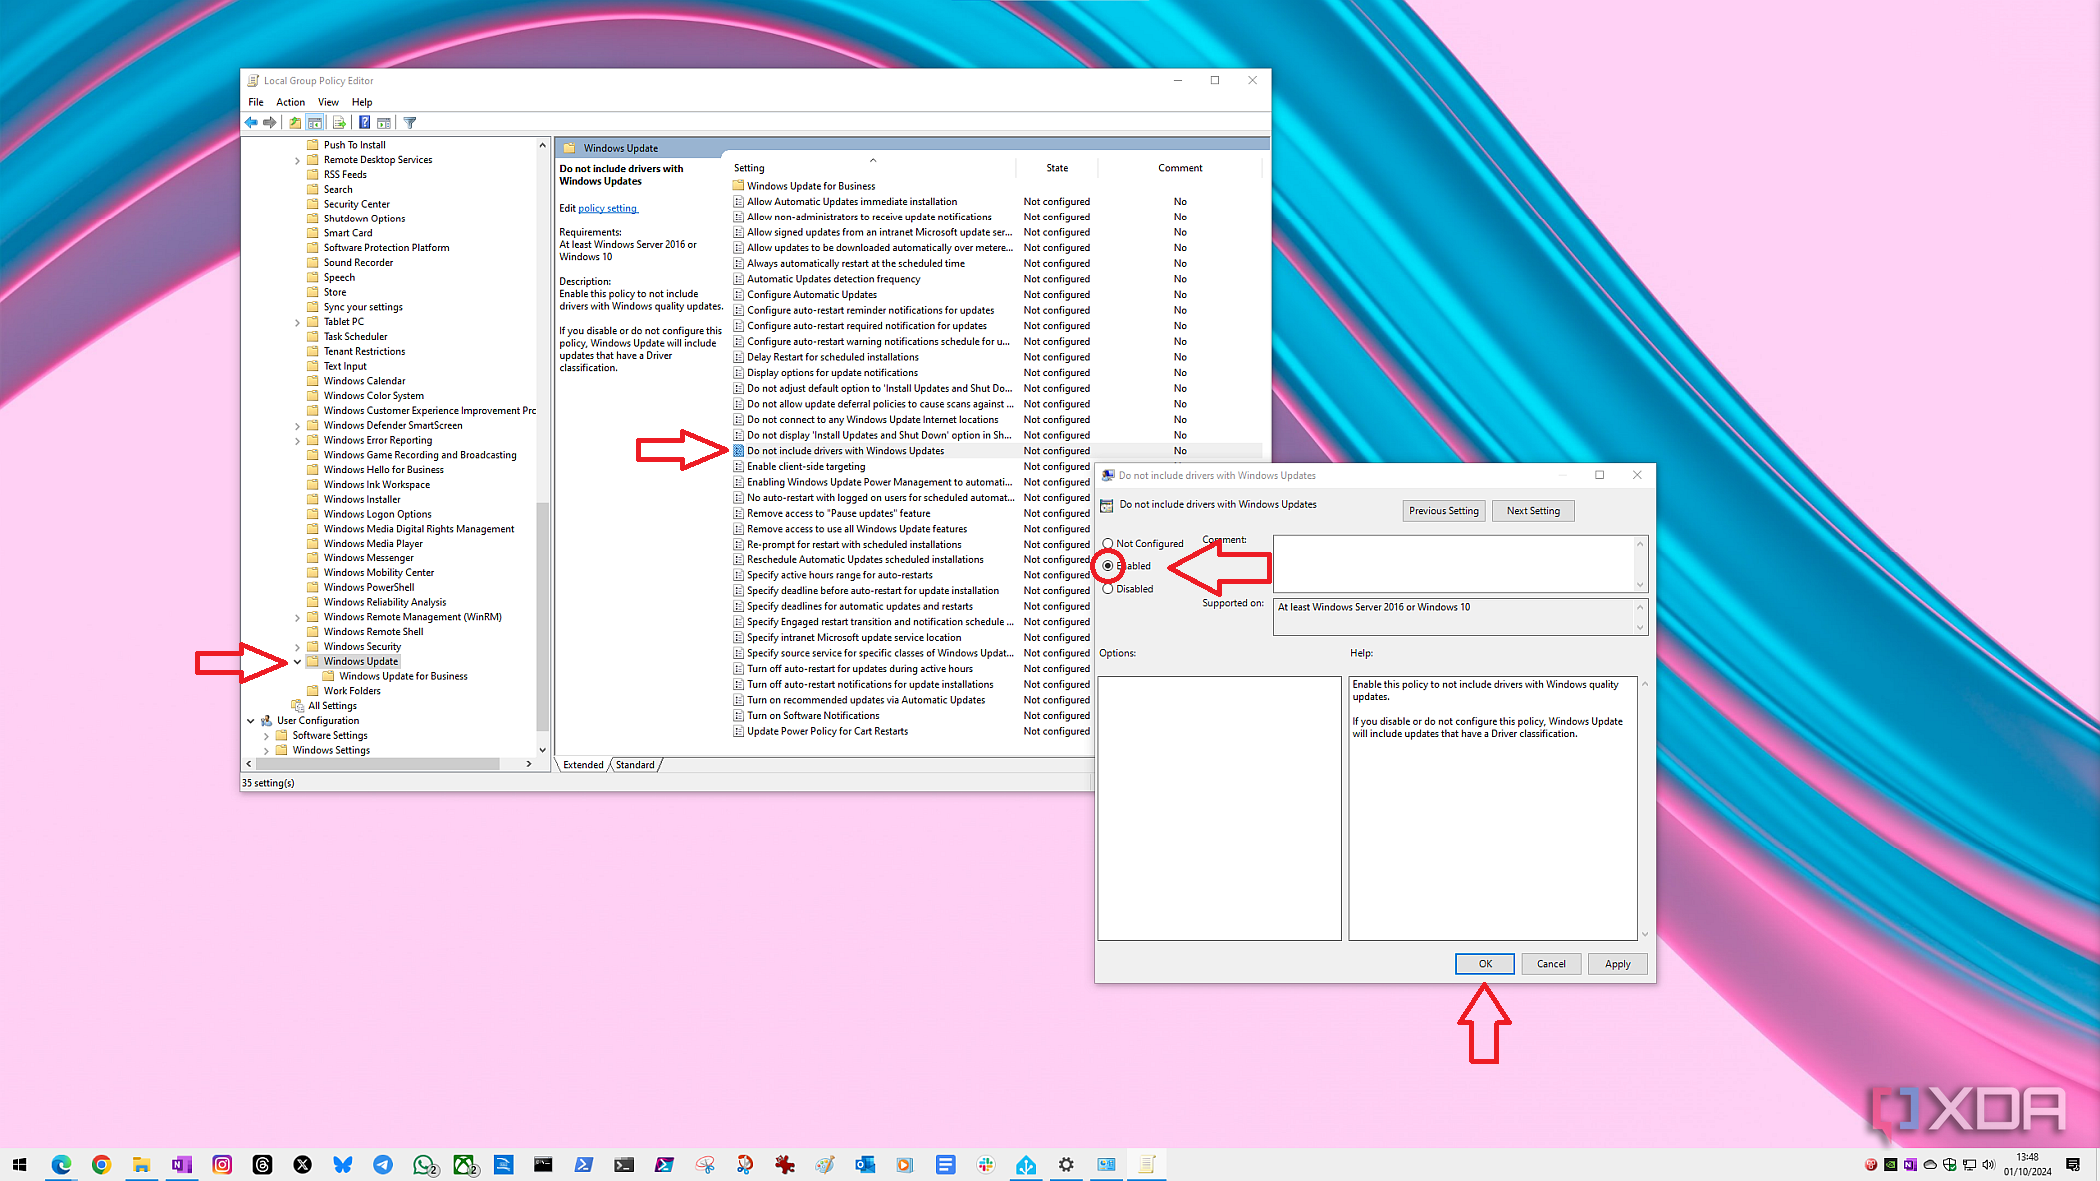
Task: Click the Show/Hide Action Pane icon
Action: click(385, 122)
